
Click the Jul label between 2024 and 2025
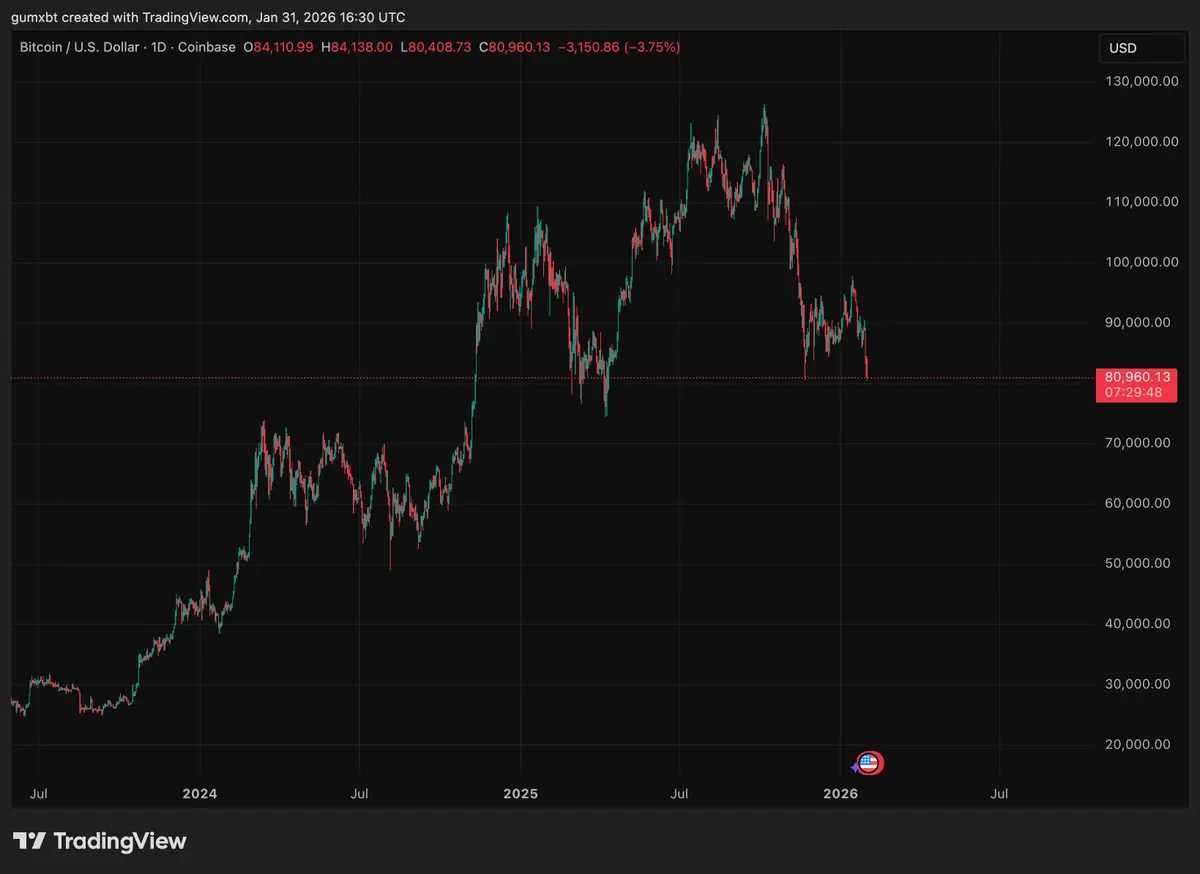click(x=359, y=794)
